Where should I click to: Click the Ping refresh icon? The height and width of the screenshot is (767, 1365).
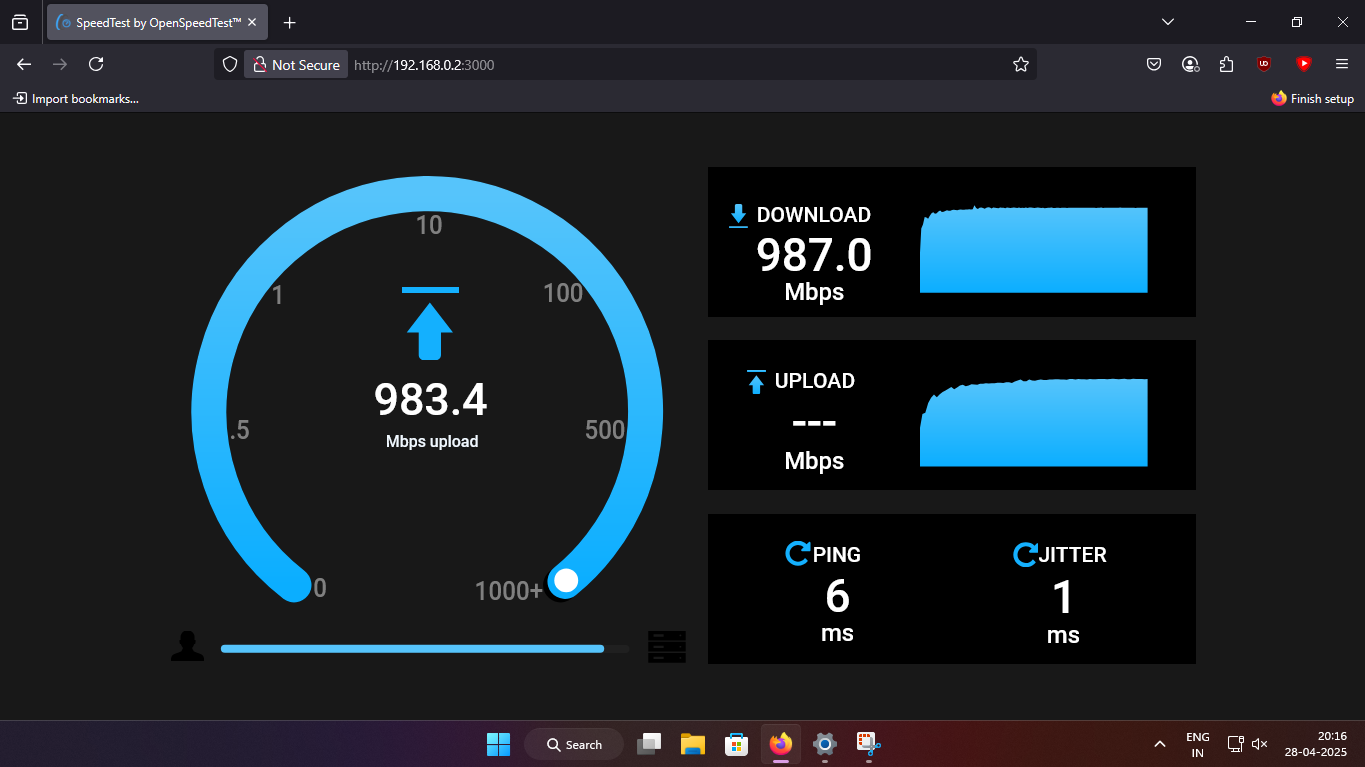pos(797,554)
